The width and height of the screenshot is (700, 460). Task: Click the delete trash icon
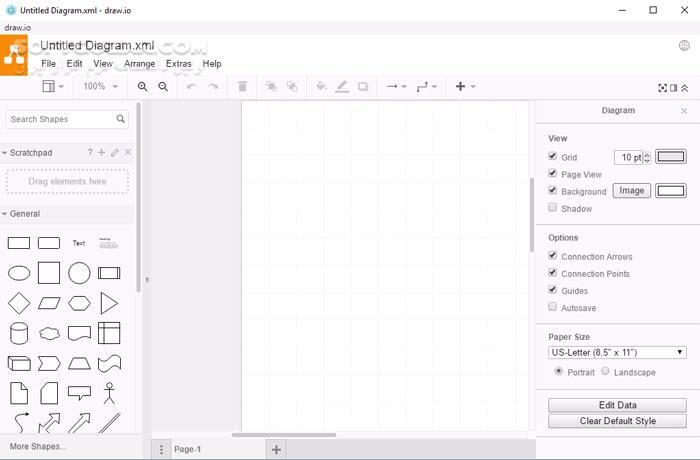coord(242,86)
